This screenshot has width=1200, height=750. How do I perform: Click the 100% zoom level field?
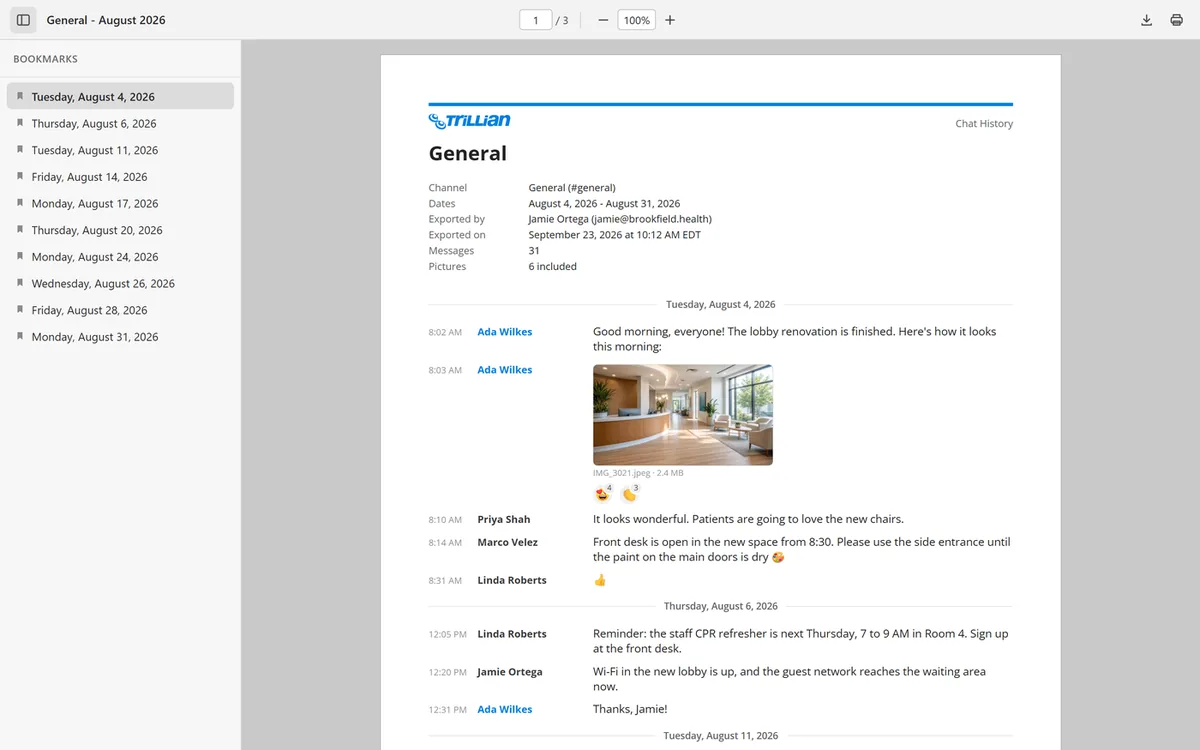(x=636, y=20)
